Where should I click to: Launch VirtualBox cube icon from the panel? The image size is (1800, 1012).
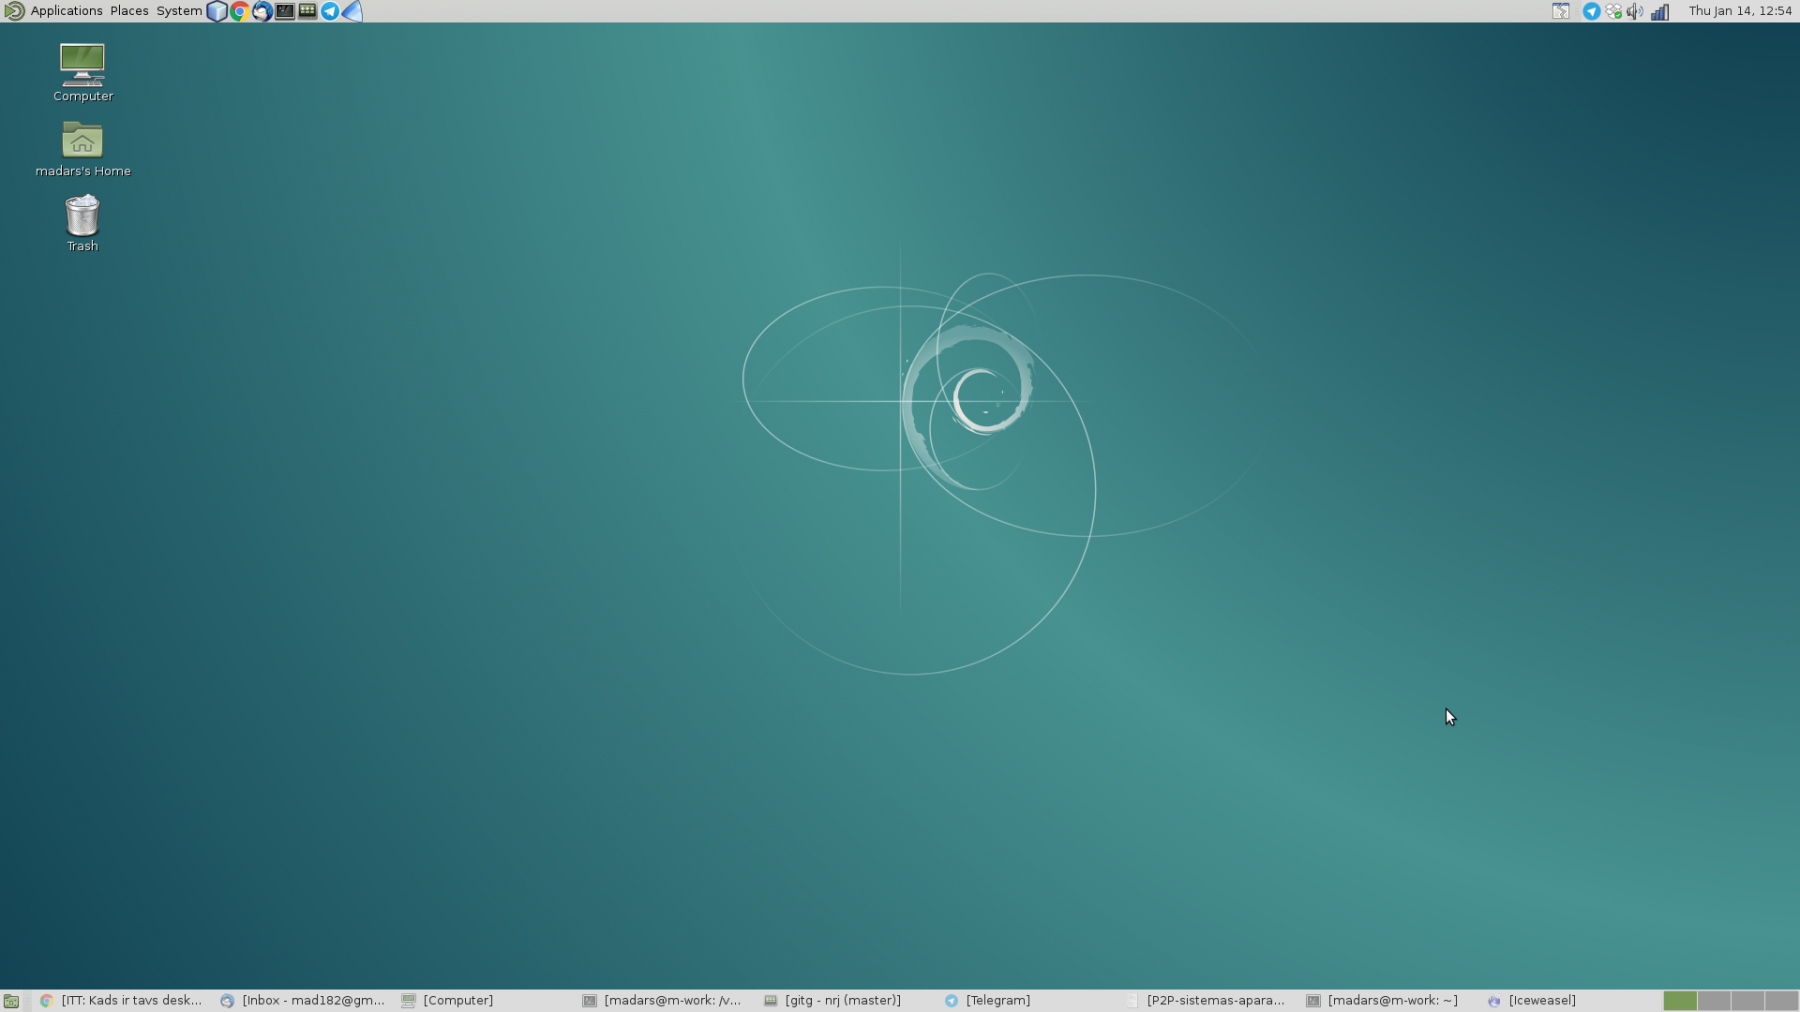coord(217,11)
